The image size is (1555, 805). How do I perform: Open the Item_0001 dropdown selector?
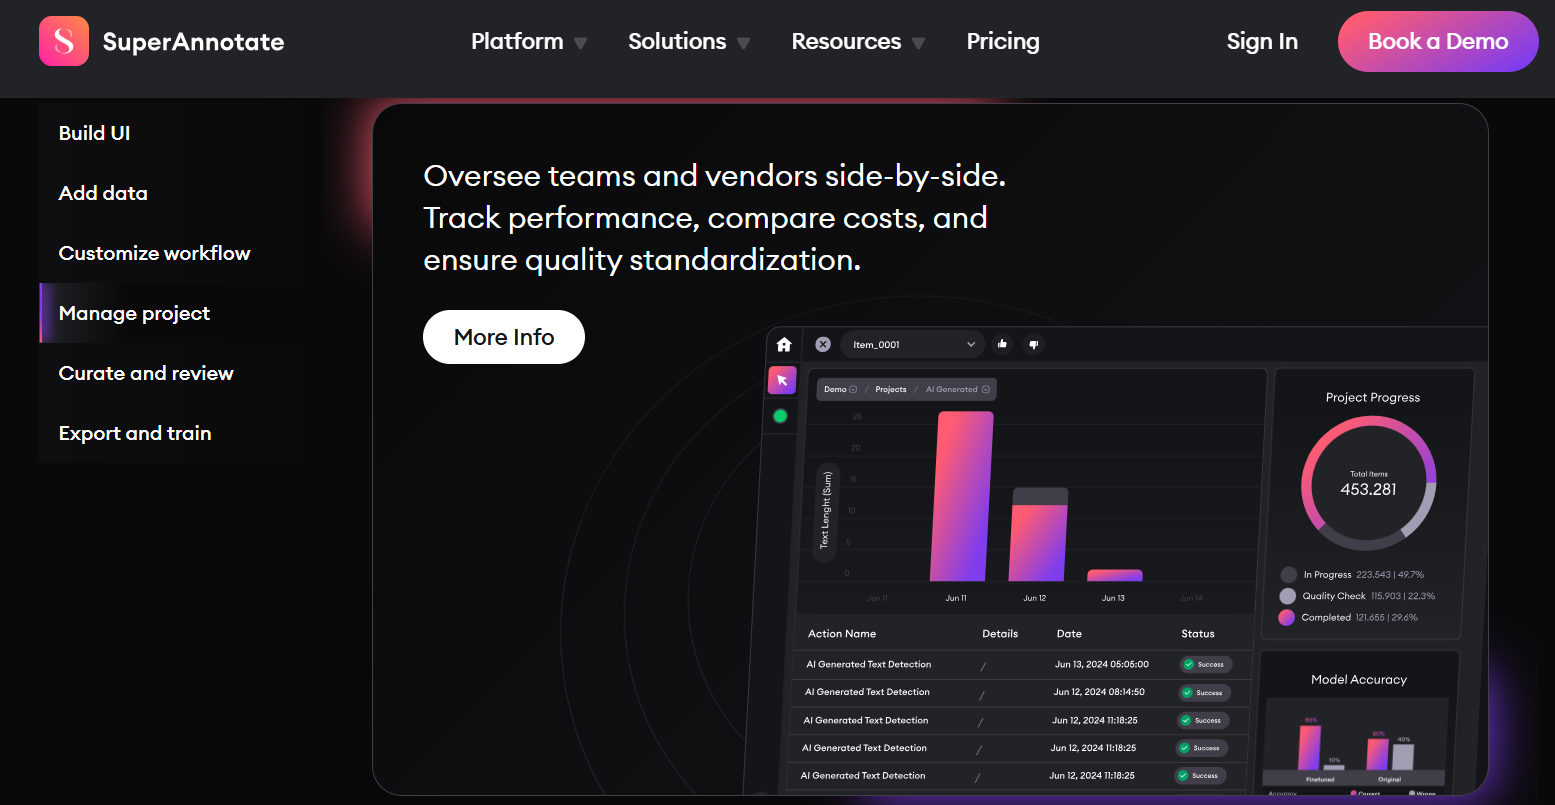tap(913, 344)
